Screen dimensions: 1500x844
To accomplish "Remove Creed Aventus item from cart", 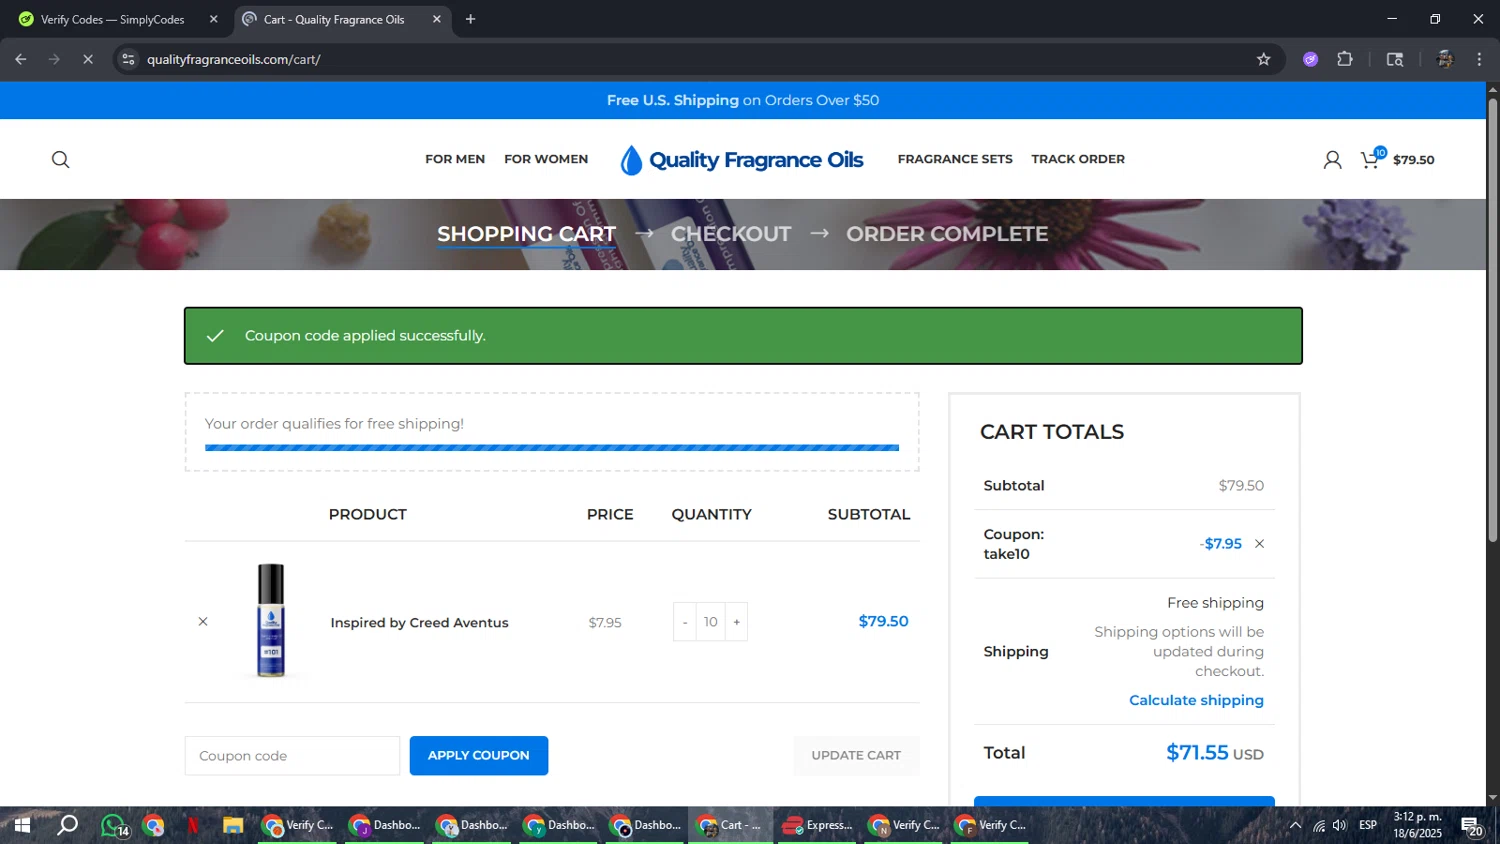I will [x=203, y=622].
